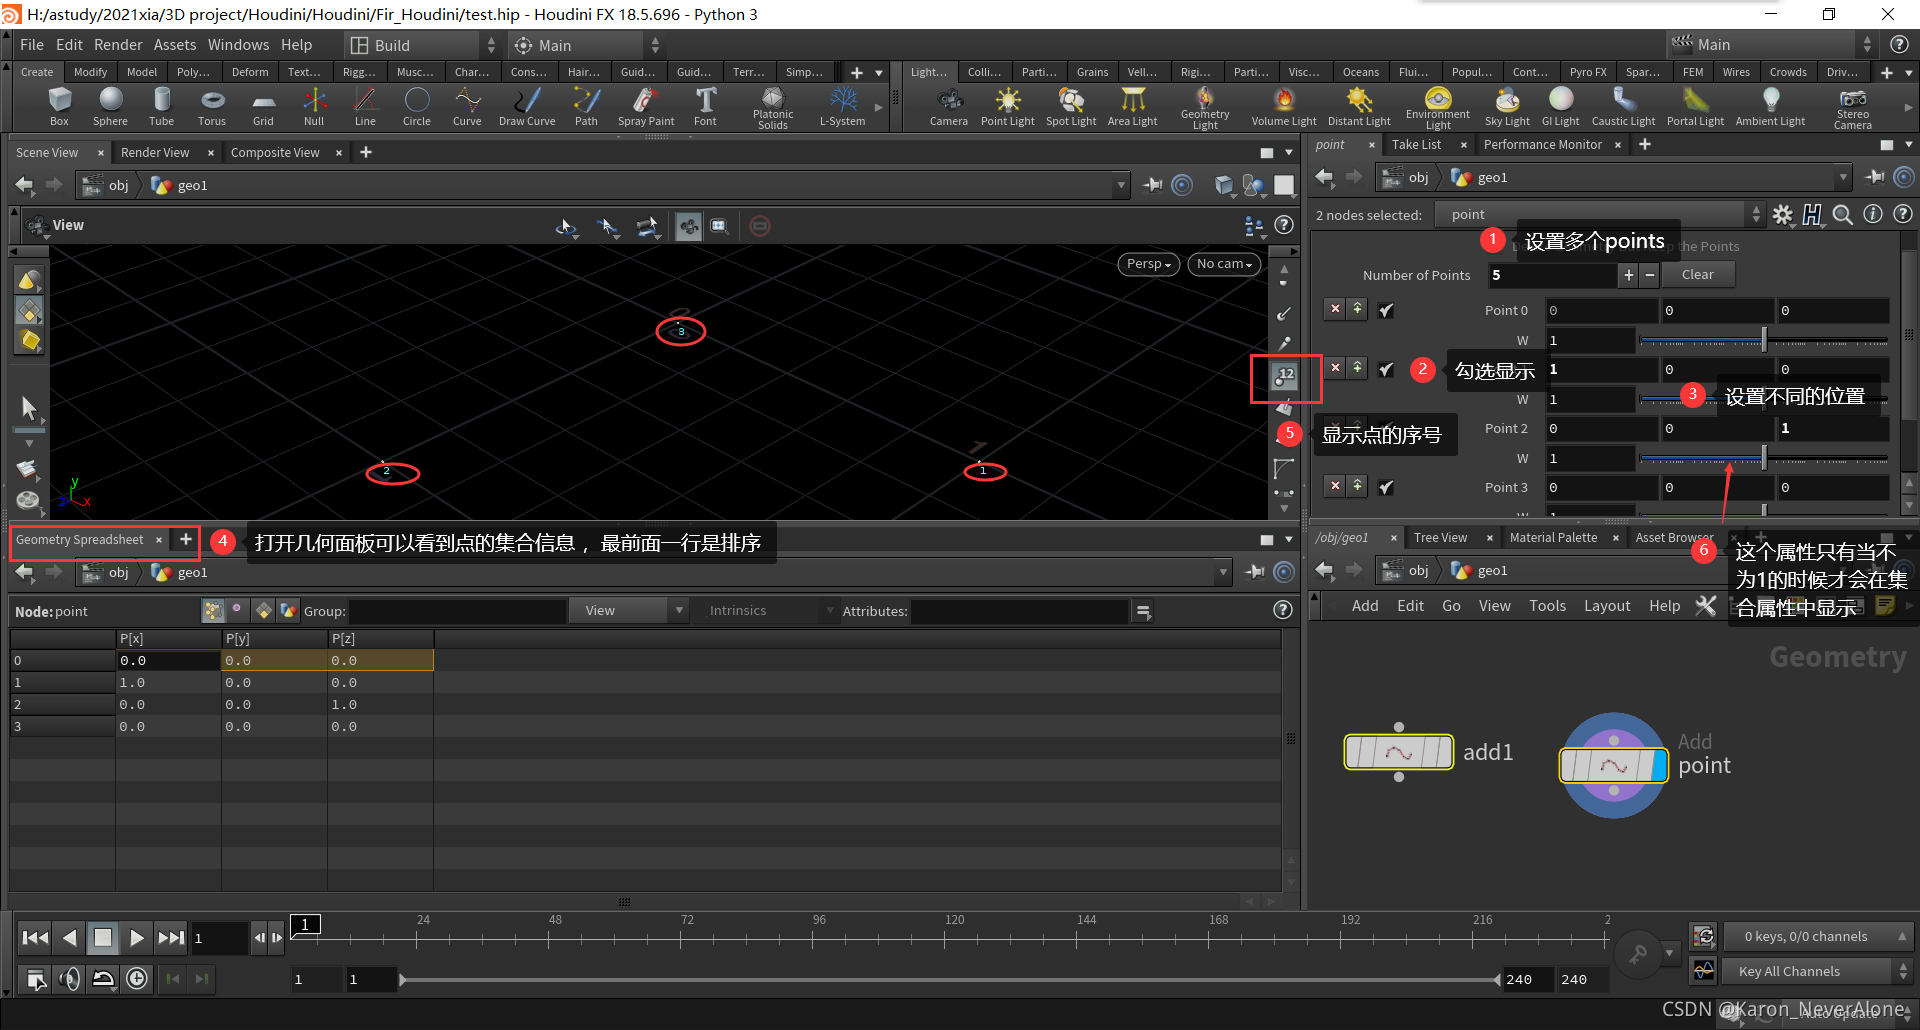
Task: Open the Build desktop dropdown
Action: click(x=422, y=45)
